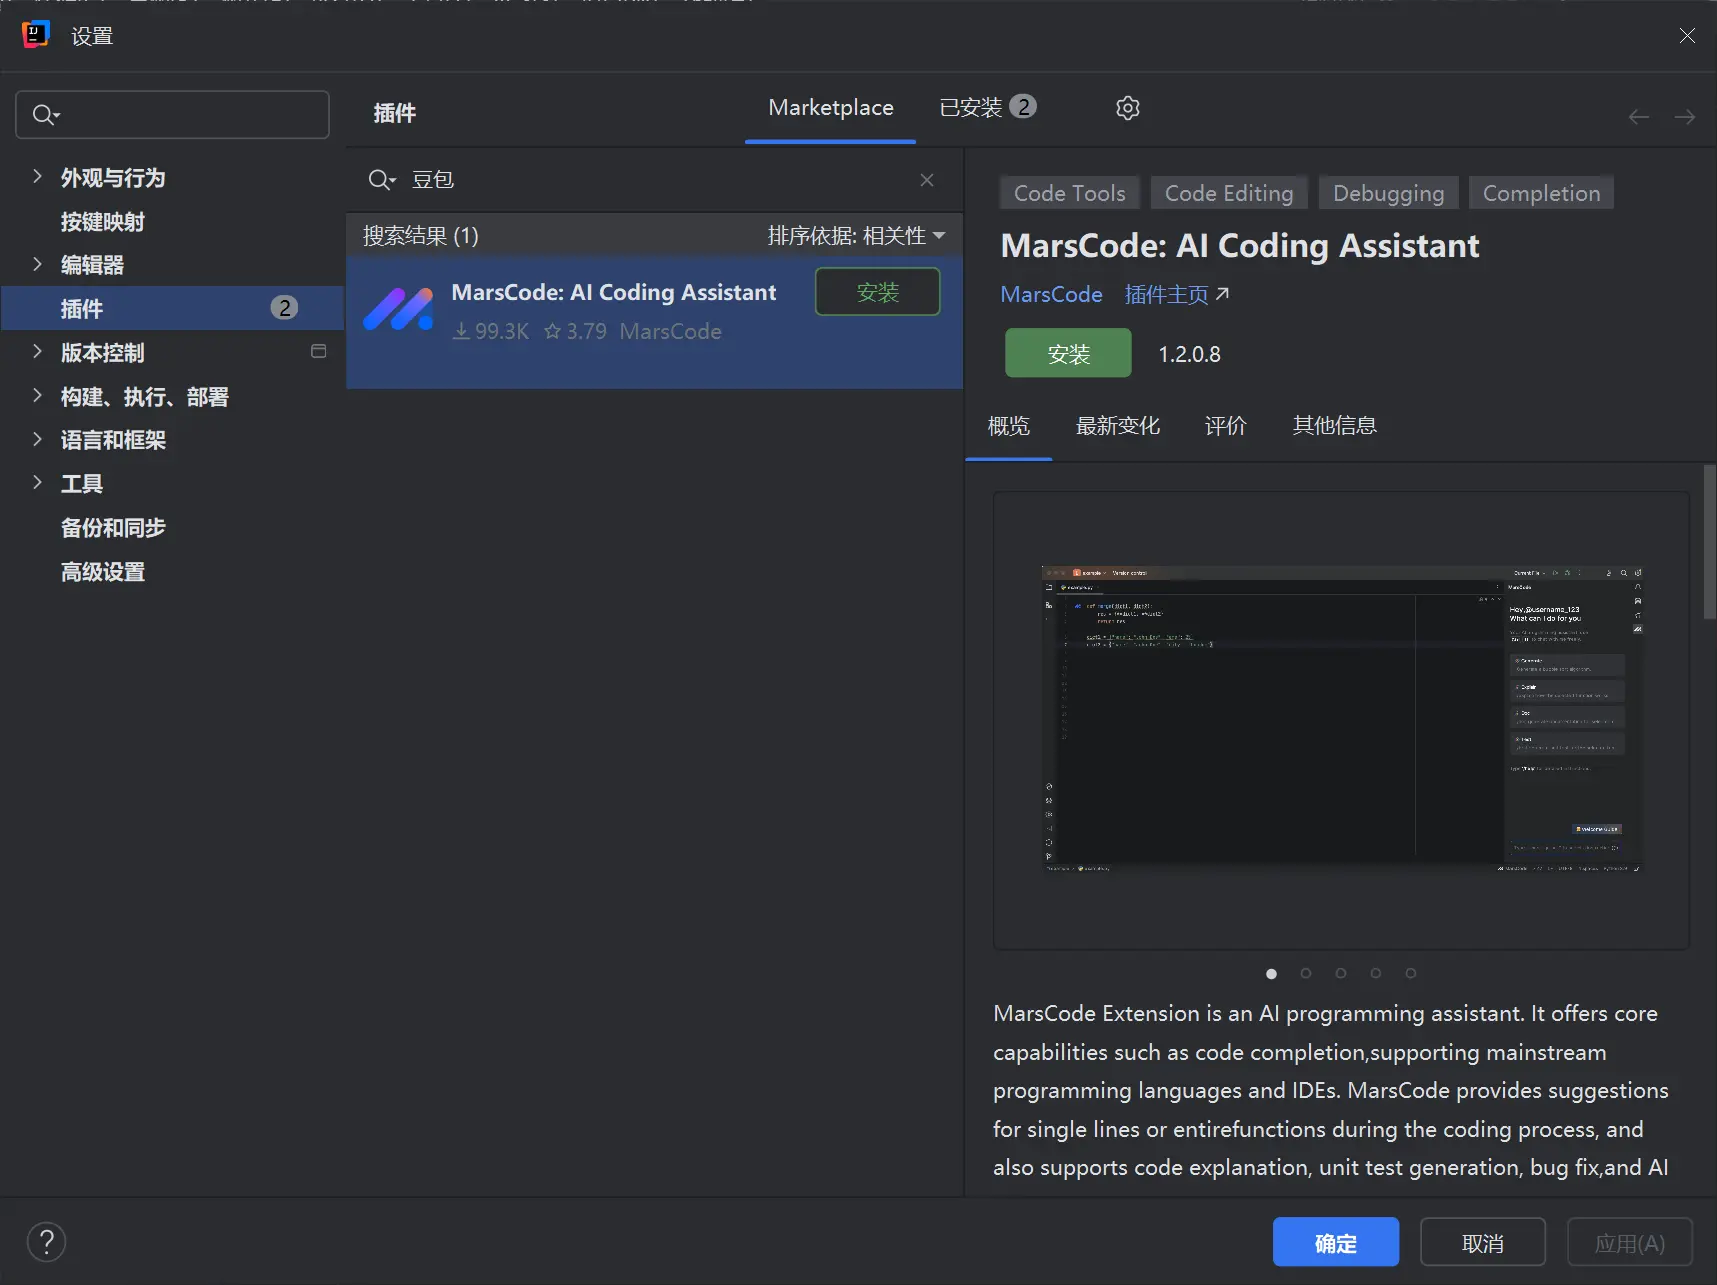The image size is (1717, 1285).
Task: Open the plugin search history icon
Action: click(382, 180)
